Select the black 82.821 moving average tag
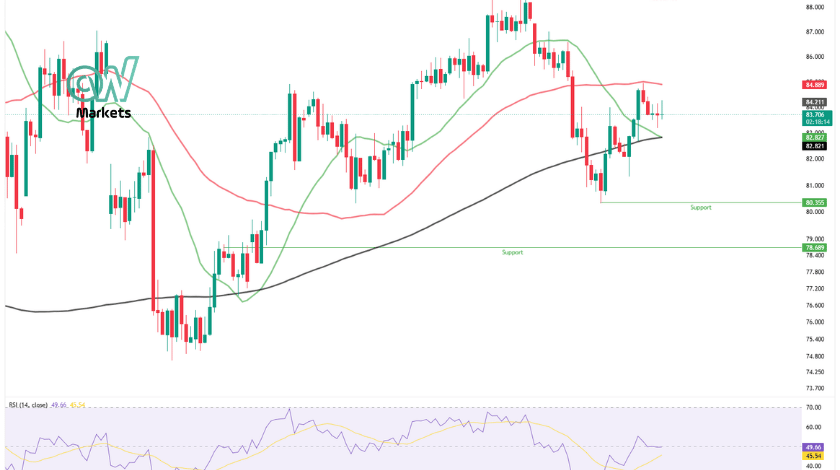The width and height of the screenshot is (840, 470). click(814, 146)
